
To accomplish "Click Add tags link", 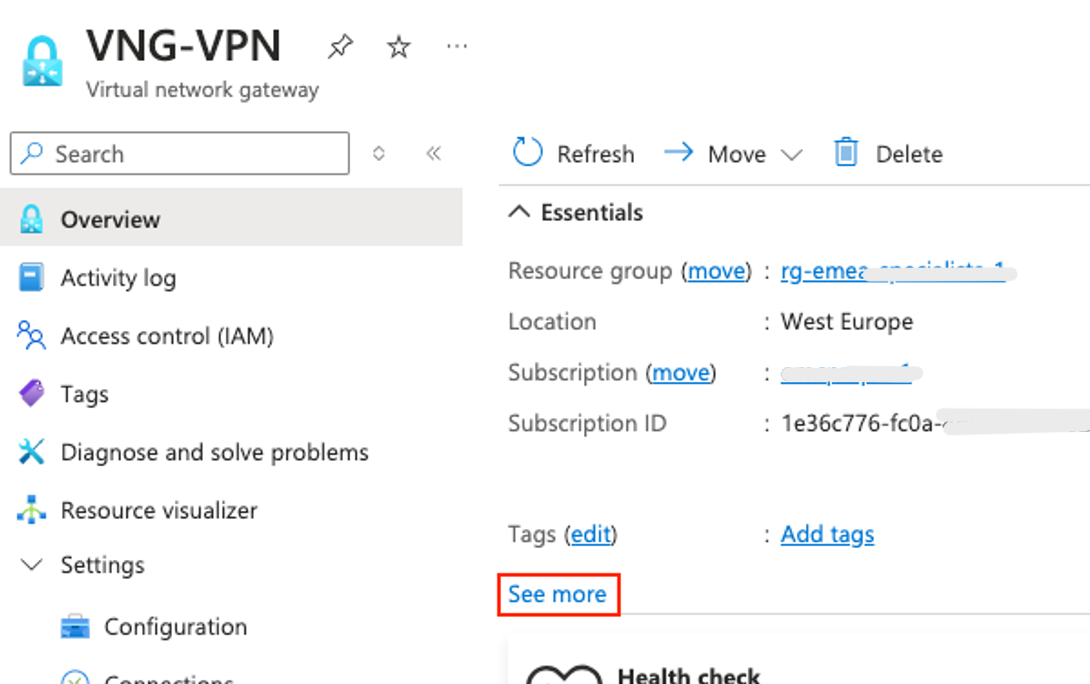I will tap(827, 534).
